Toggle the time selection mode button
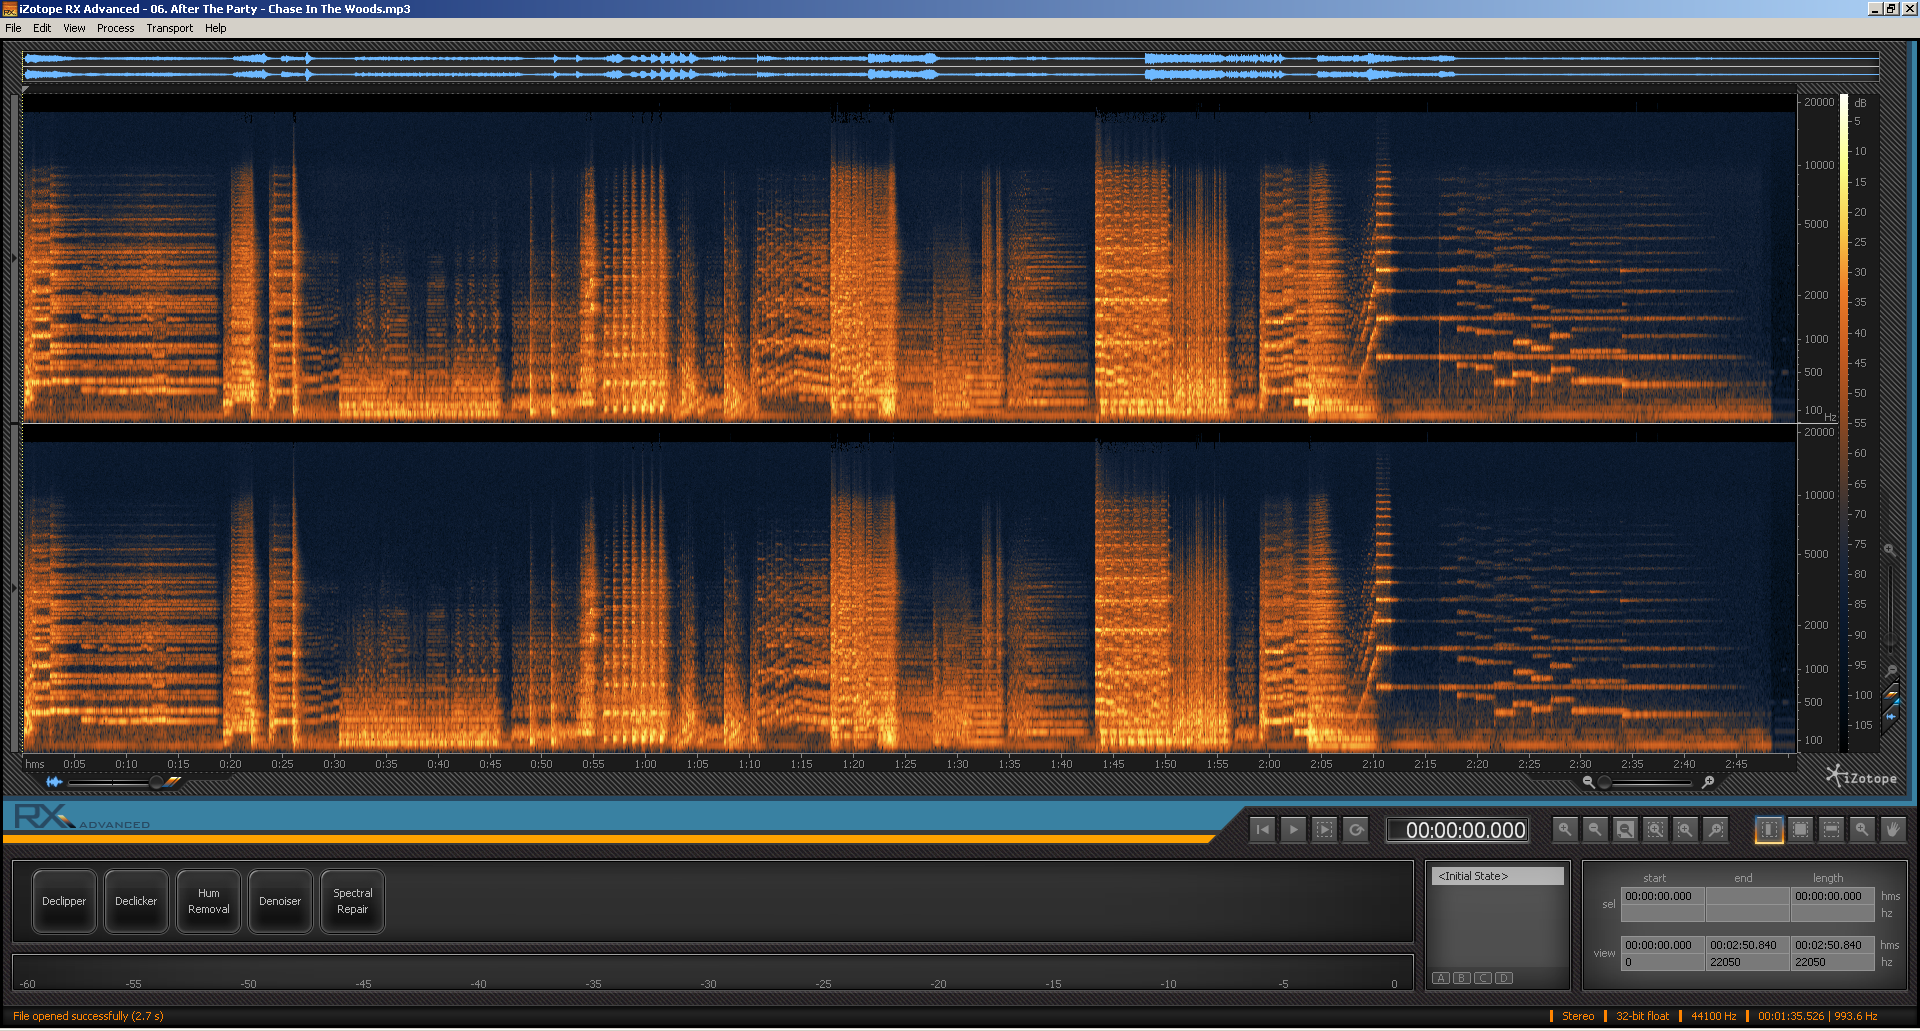Image resolution: width=1920 pixels, height=1031 pixels. [x=1768, y=829]
